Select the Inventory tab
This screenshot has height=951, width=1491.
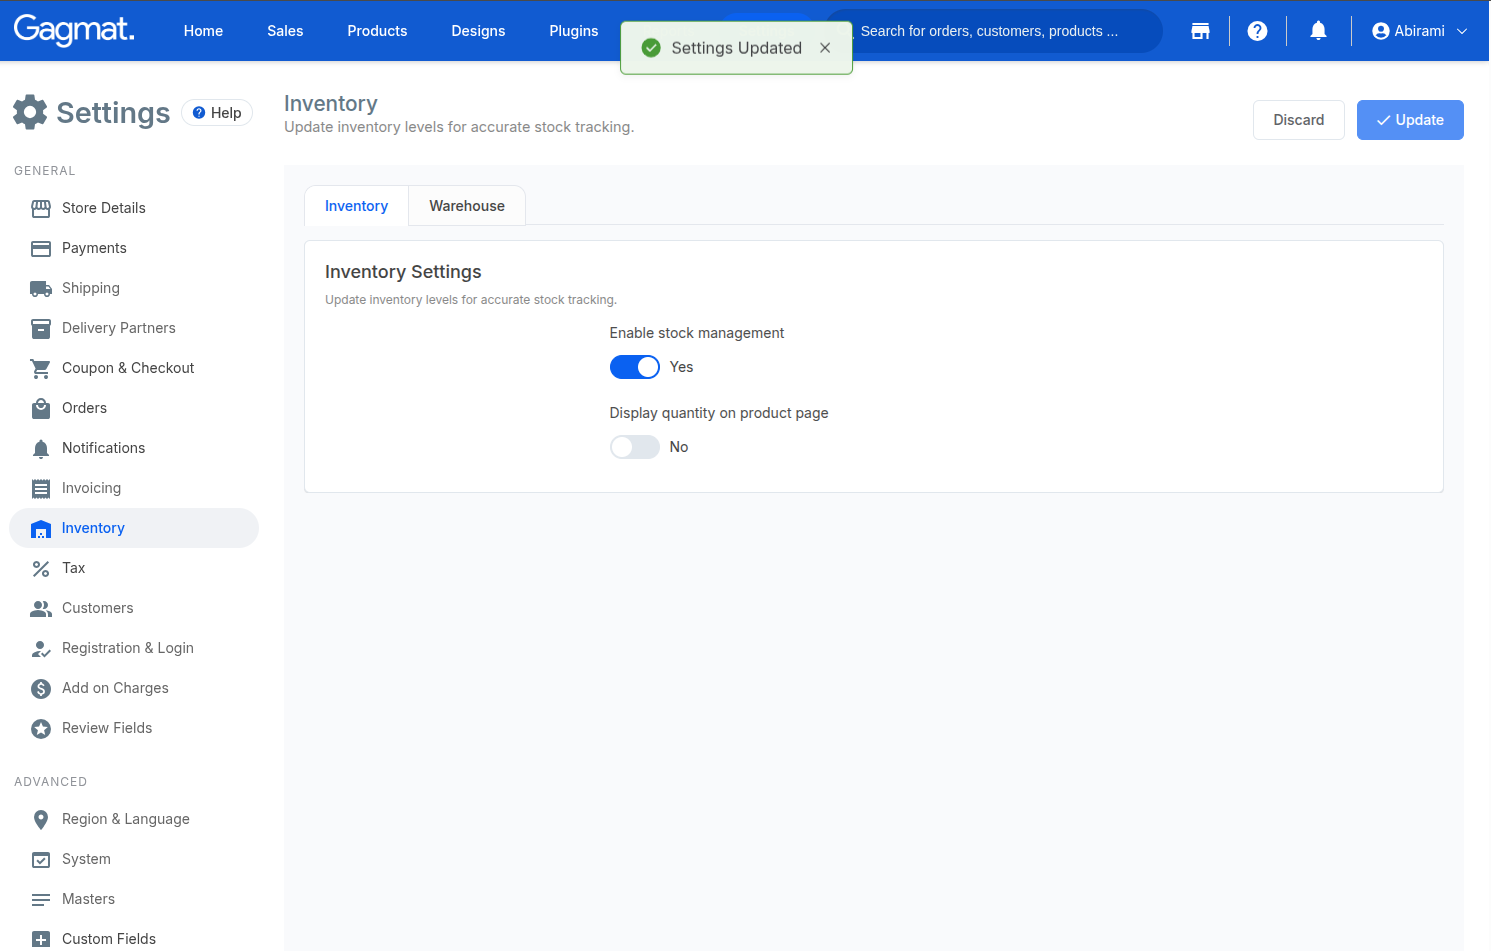tap(356, 206)
